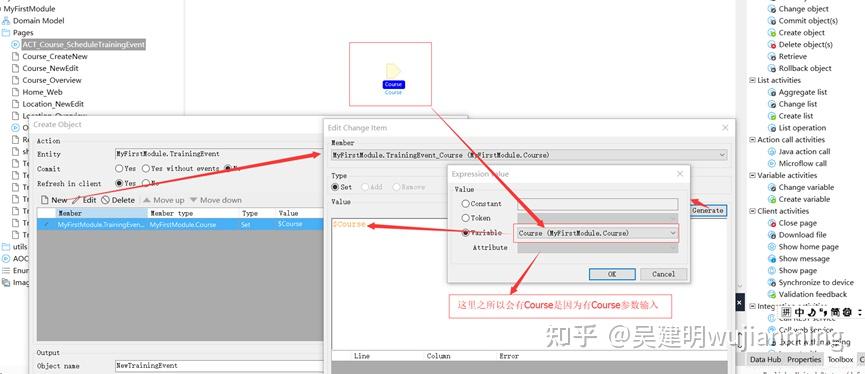Open the Variable dropdown showing Course
Viewport: 865px width, 374px height.
coord(672,233)
